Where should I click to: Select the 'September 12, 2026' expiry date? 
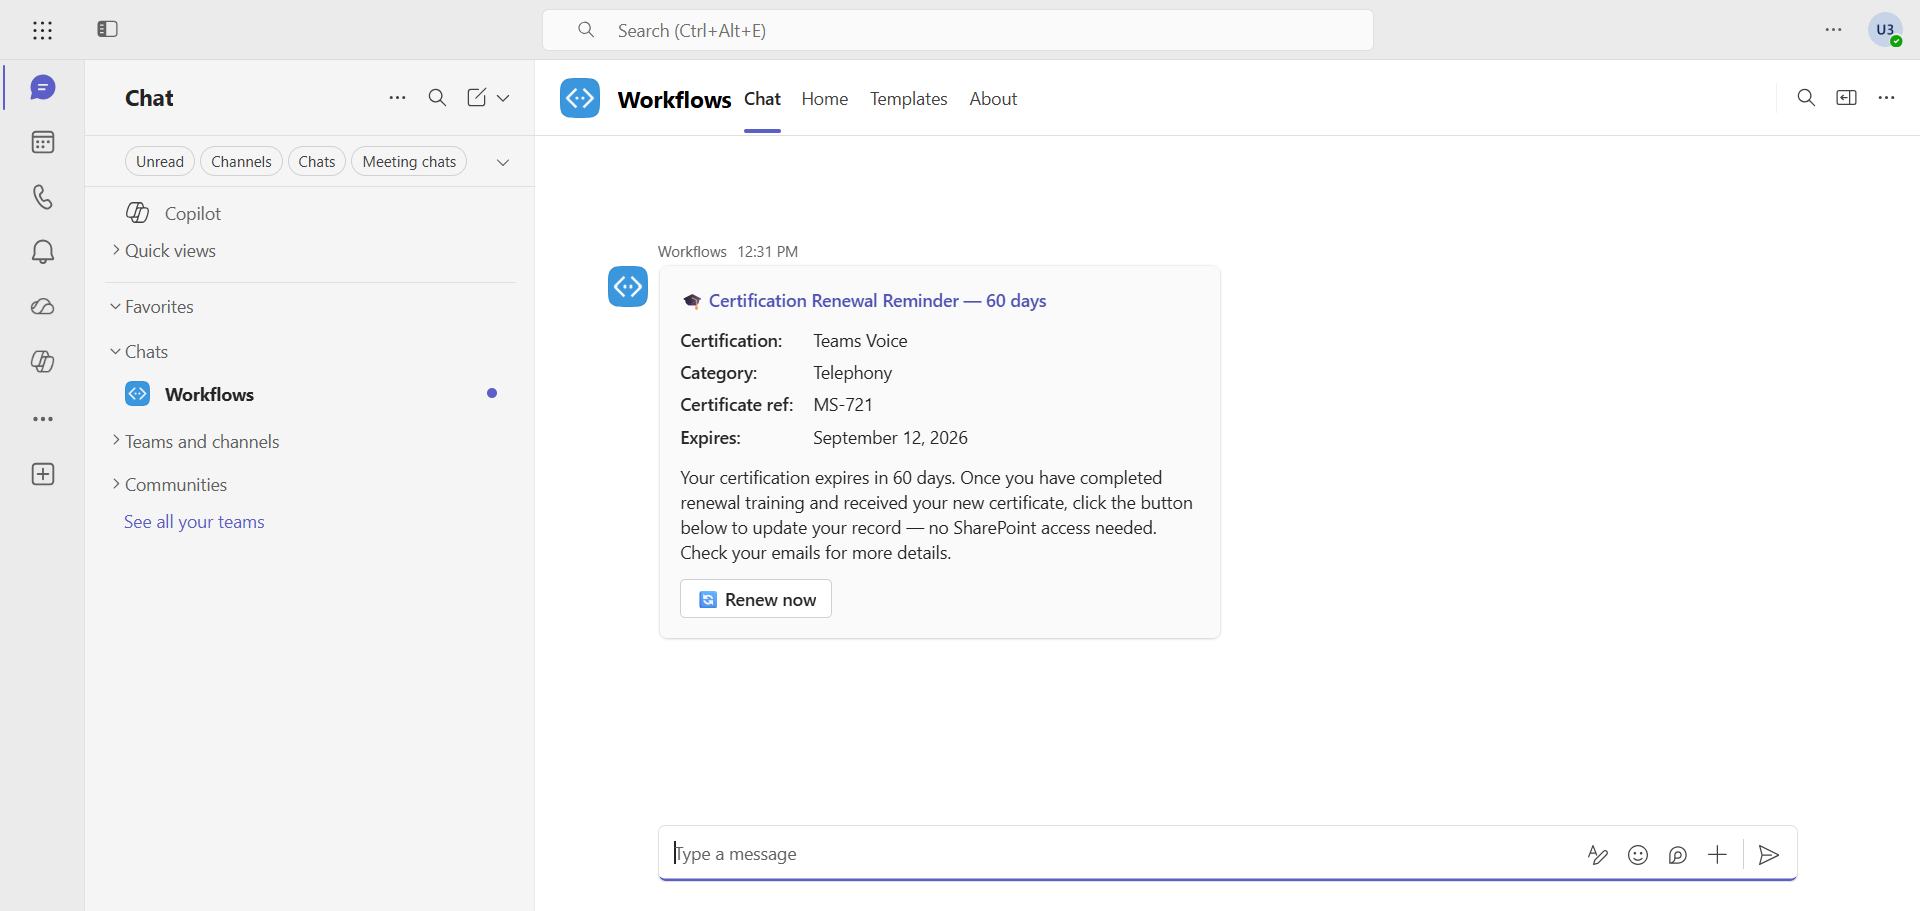pos(890,438)
